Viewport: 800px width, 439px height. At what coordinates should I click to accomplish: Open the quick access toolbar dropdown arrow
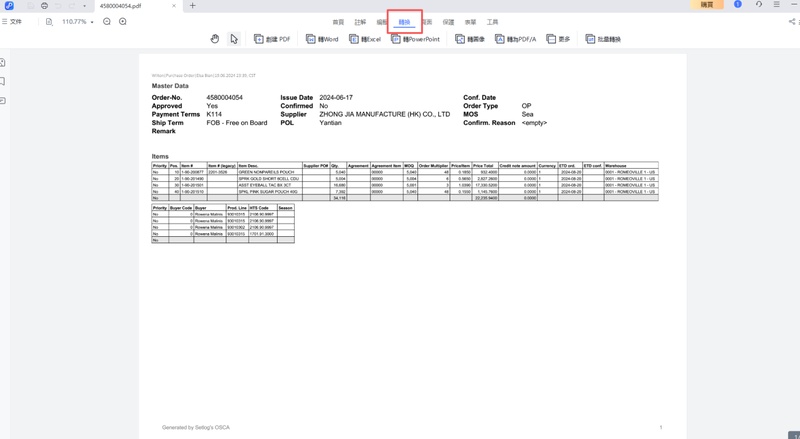pyautogui.click(x=85, y=6)
